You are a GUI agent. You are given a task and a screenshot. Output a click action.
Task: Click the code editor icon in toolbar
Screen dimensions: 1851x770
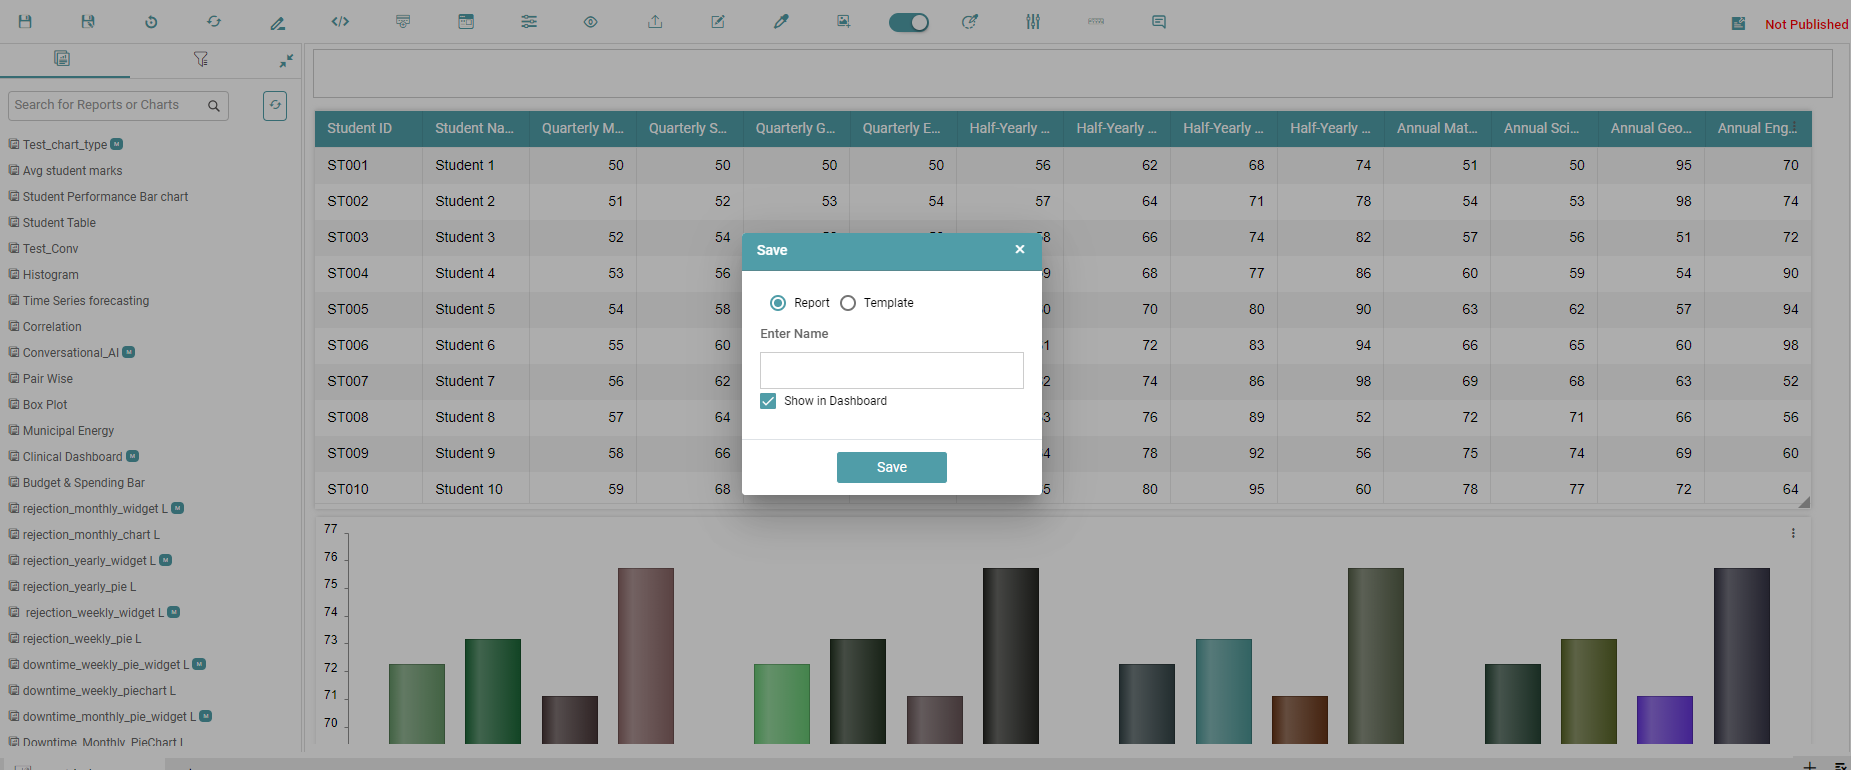pyautogui.click(x=340, y=22)
